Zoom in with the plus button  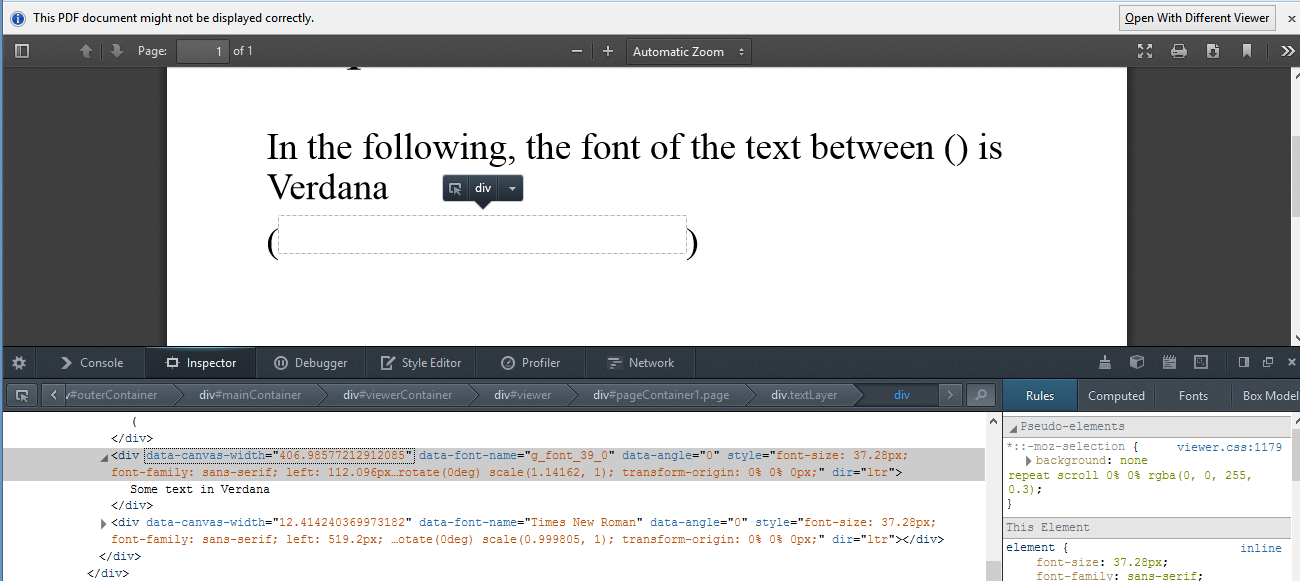coord(607,51)
